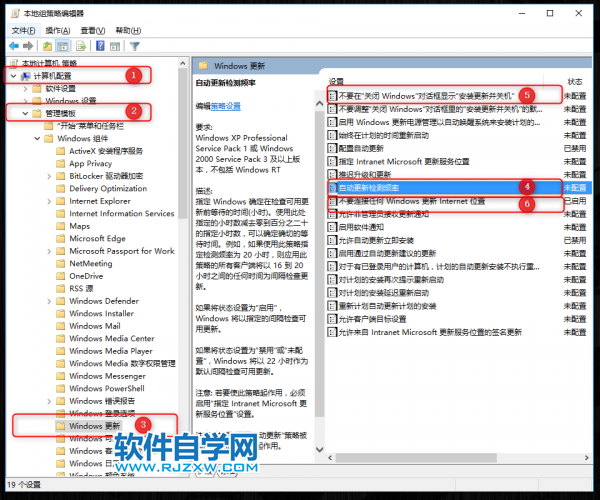Open the 帮助(H) menu
The height and width of the screenshot is (500, 600).
click(128, 31)
